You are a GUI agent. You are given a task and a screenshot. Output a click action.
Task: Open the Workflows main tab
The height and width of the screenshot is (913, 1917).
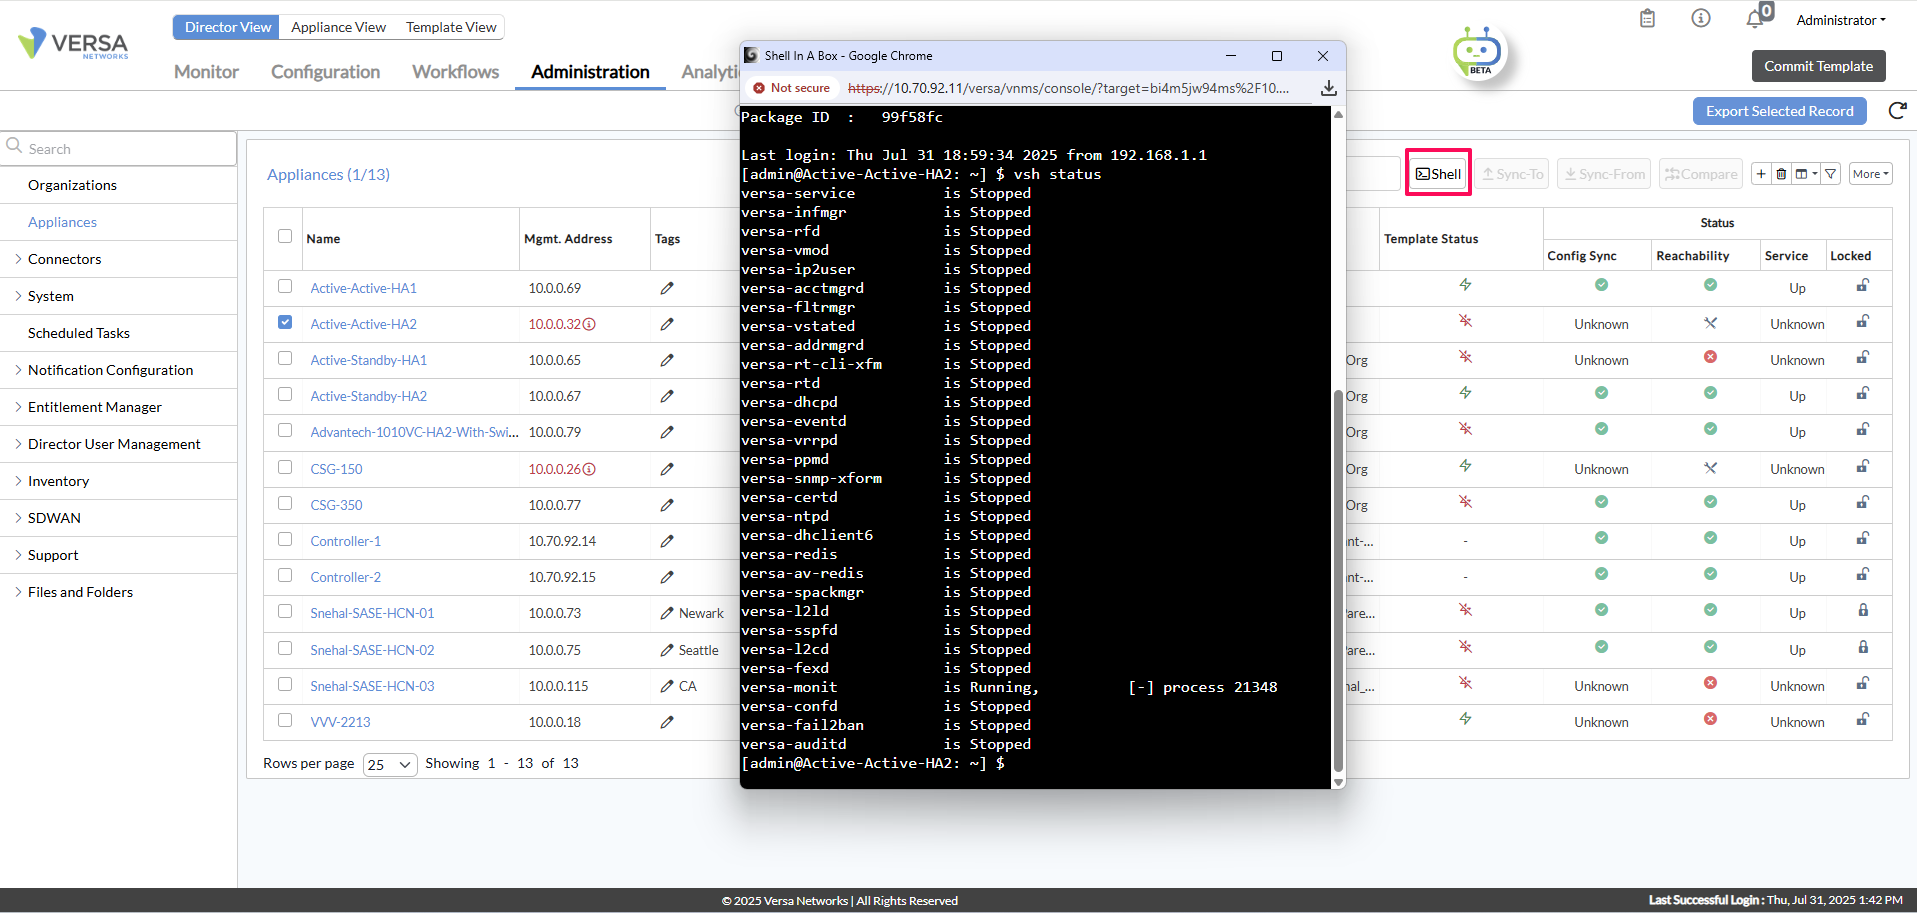(x=455, y=72)
